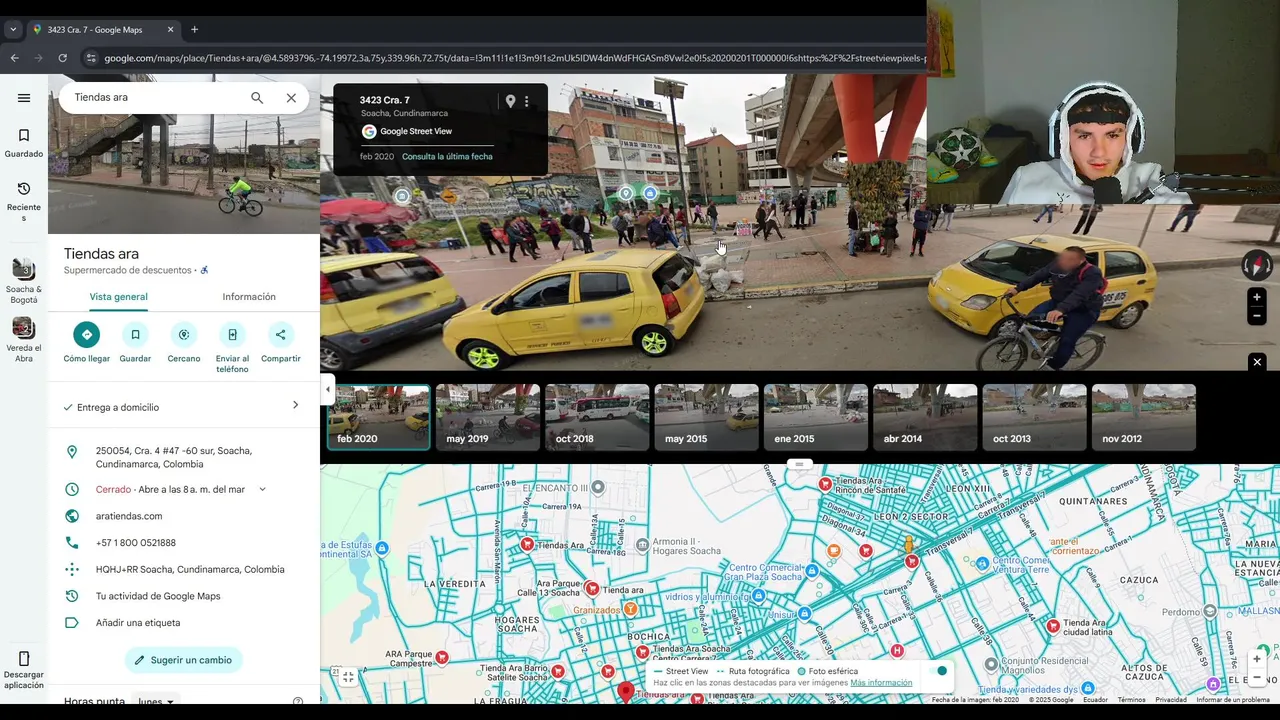Viewport: 1280px width, 720px height.
Task: Collapse the side panel arrow
Action: (x=327, y=389)
